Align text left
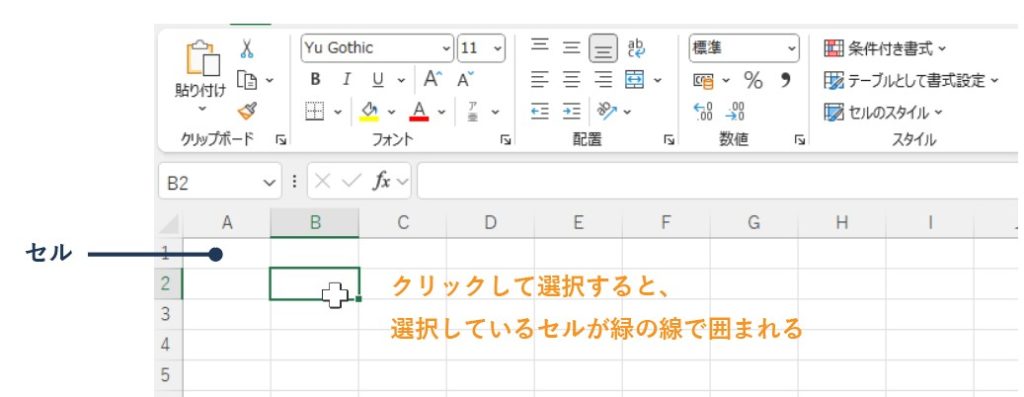Viewport: 1024px width, 397px height. pos(539,80)
